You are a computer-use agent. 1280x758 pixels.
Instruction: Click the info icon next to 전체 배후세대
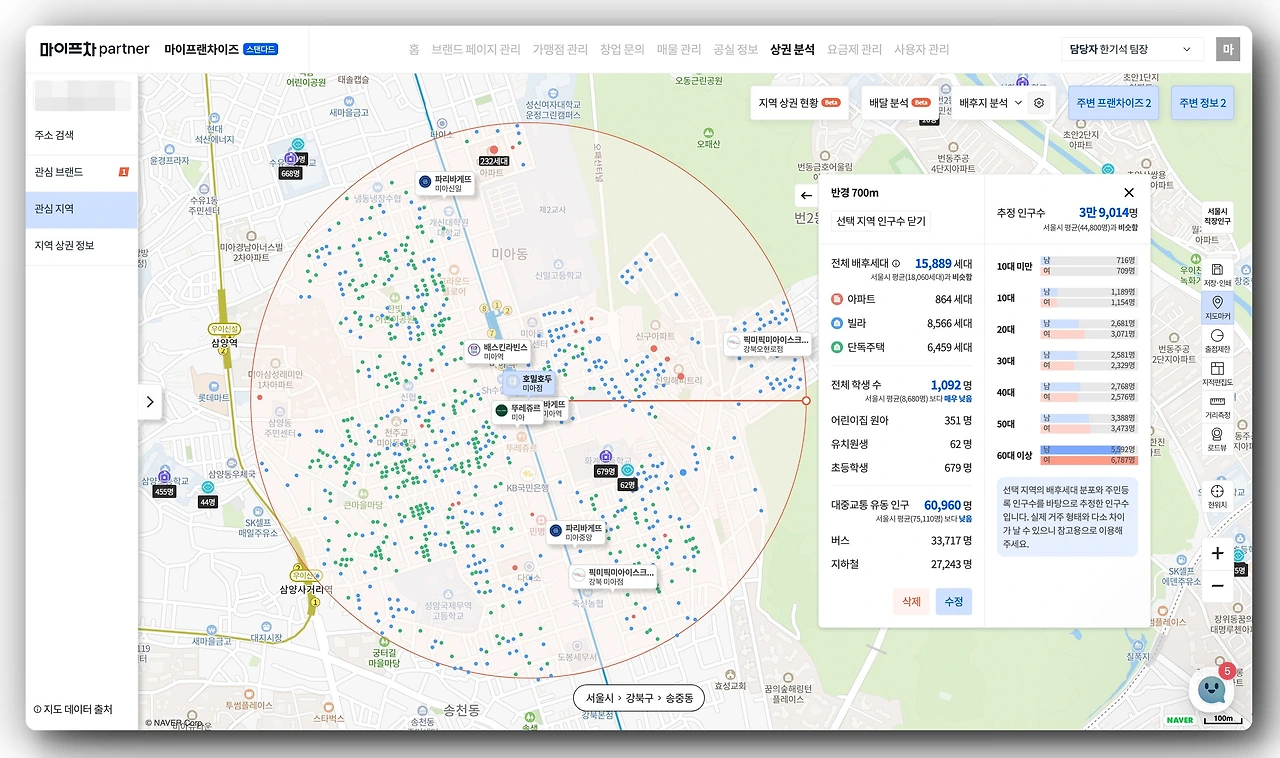pos(896,264)
